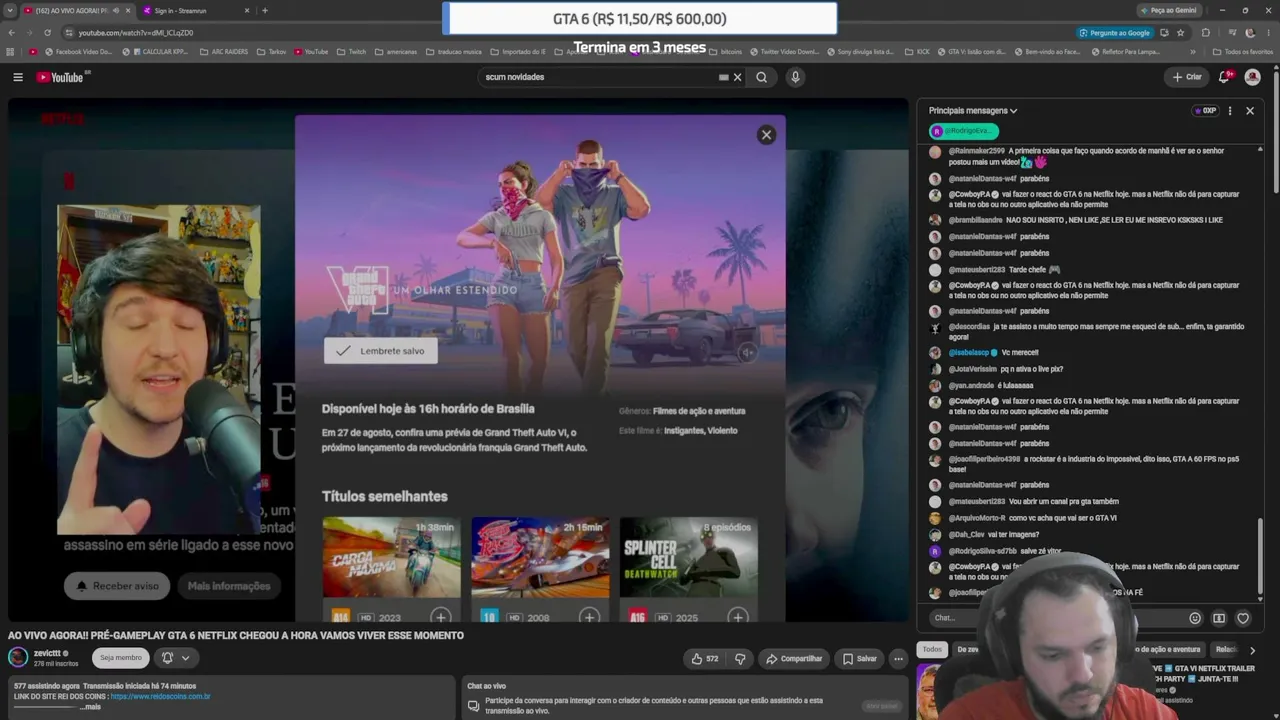Close the live chat panel
The height and width of the screenshot is (720, 1280).
1250,111
